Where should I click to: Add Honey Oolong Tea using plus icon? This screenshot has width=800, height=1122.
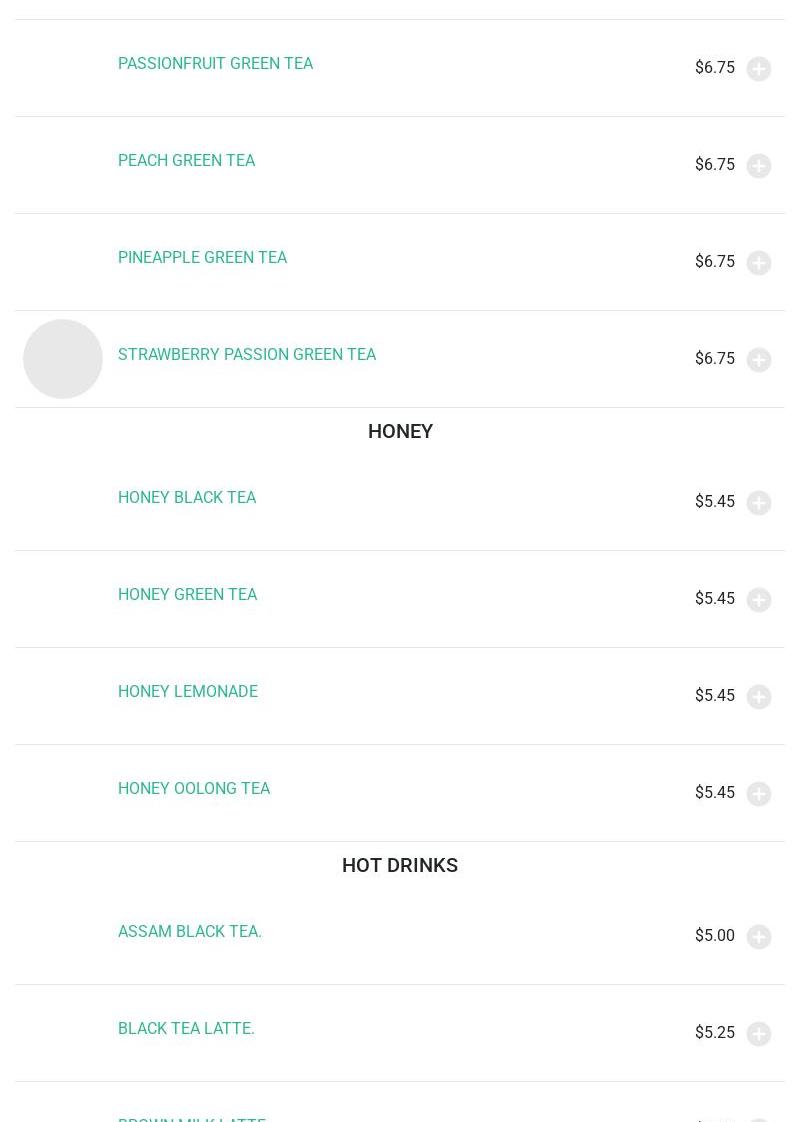pos(758,794)
